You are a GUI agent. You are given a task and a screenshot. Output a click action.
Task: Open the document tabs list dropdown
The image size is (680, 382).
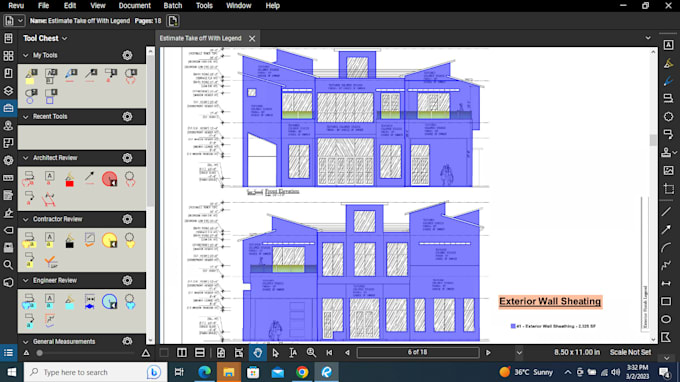(648, 38)
